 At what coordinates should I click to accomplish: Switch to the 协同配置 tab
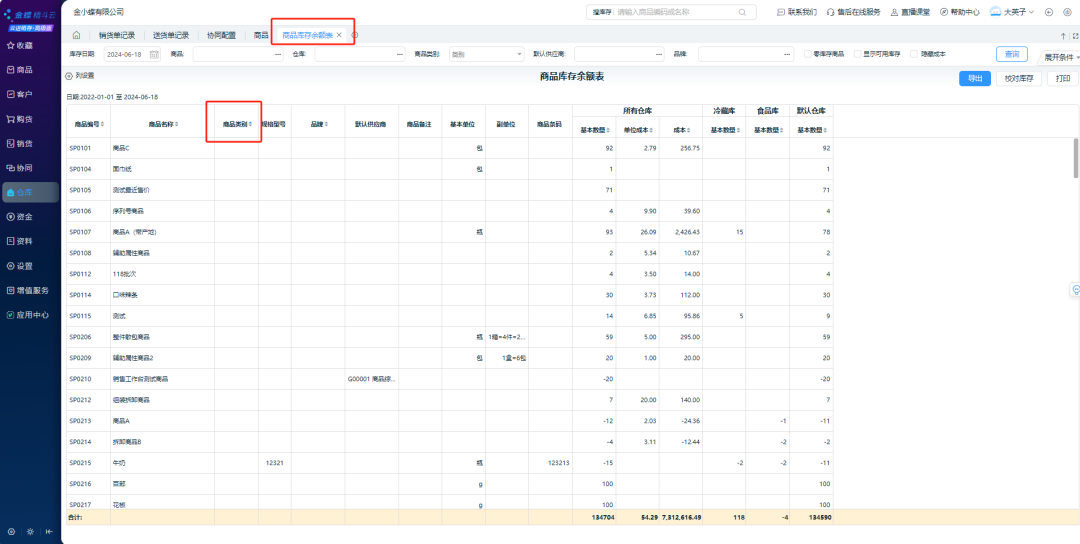click(221, 35)
